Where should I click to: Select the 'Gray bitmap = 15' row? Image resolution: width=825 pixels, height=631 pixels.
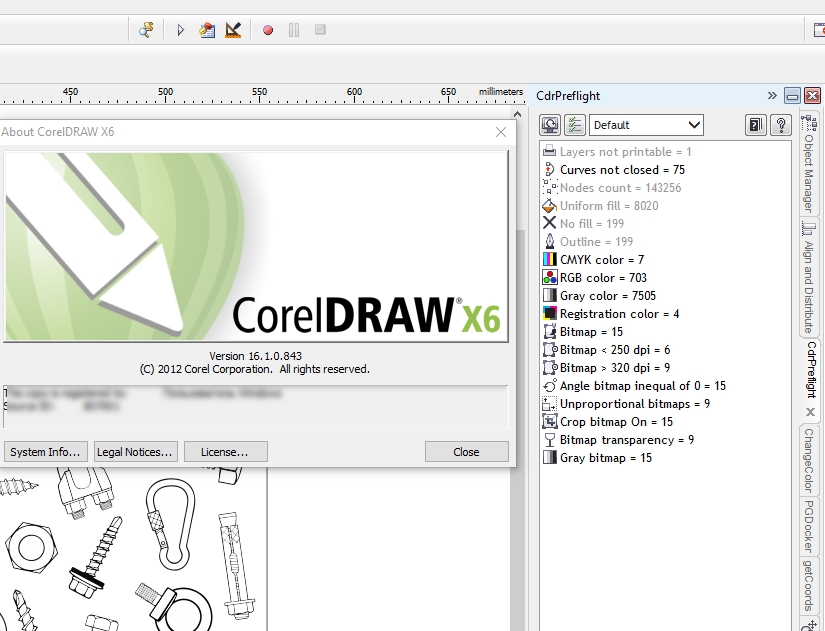(x=665, y=457)
